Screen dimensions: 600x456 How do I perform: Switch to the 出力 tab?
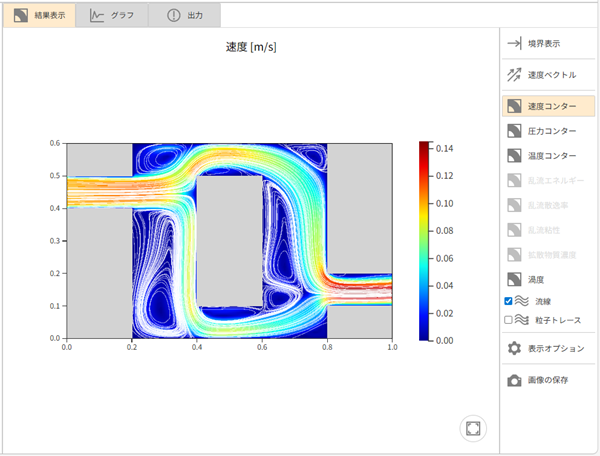tap(184, 15)
